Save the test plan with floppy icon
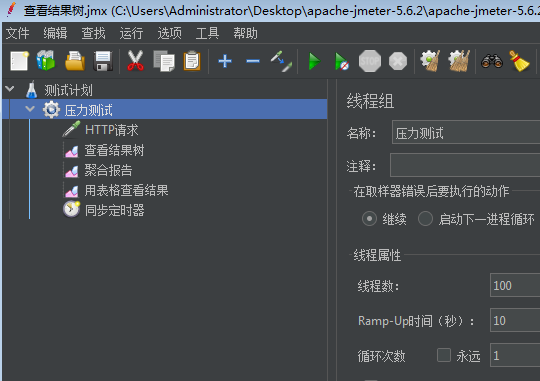 tap(103, 61)
